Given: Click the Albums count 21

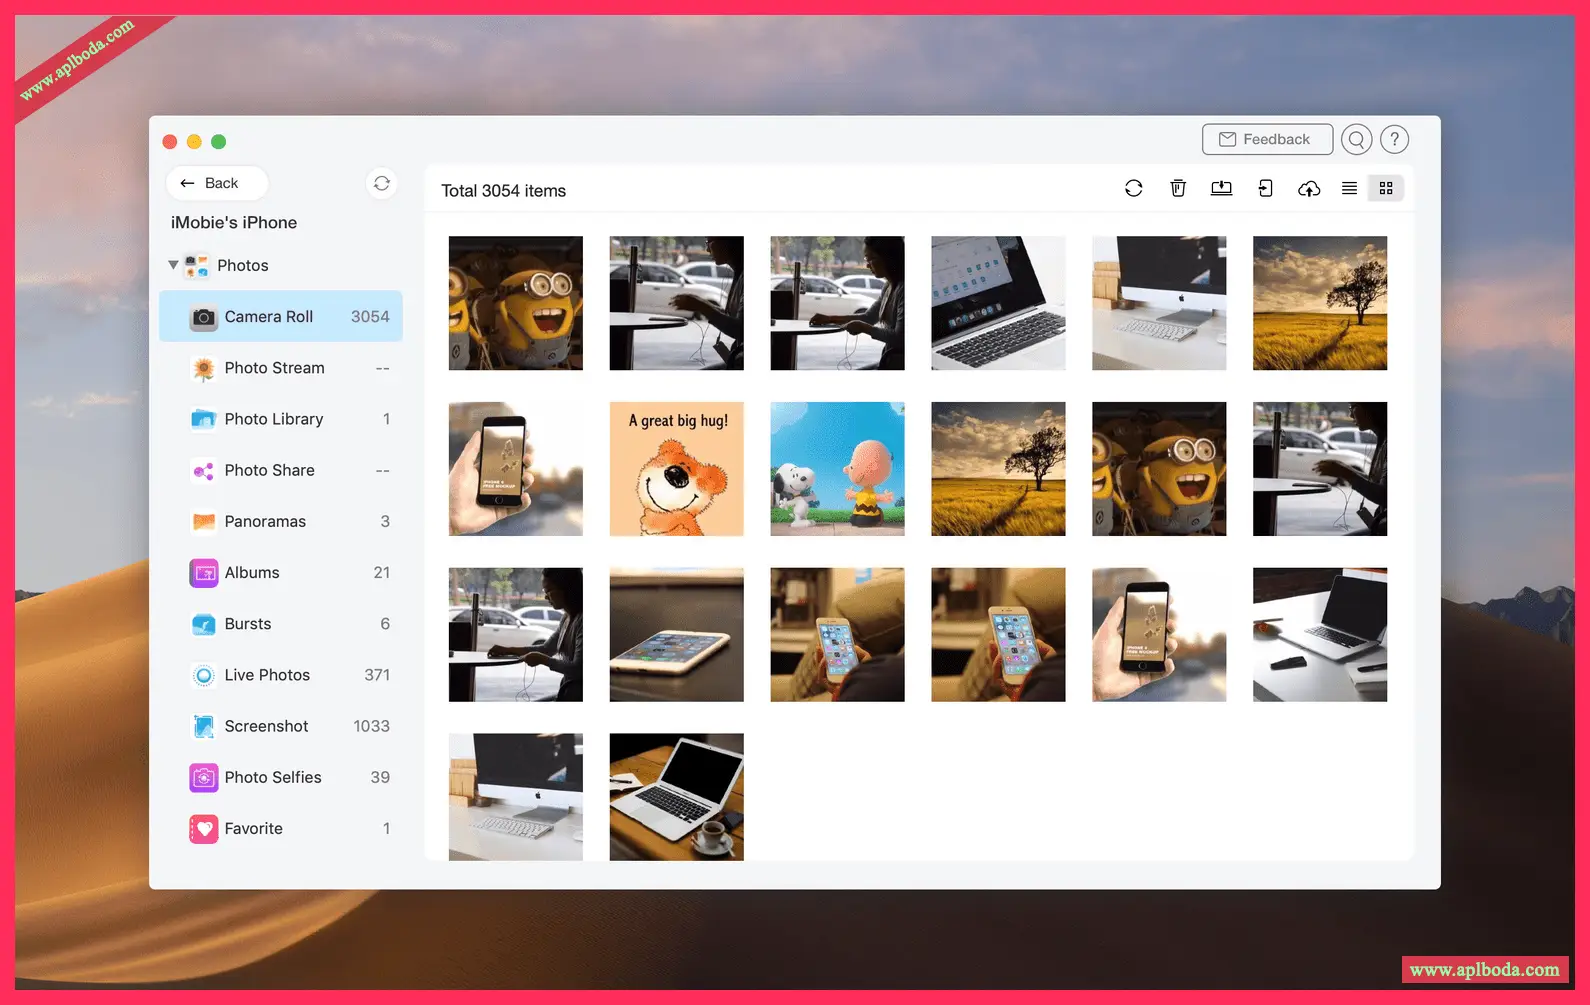Looking at the screenshot, I should (x=382, y=573).
